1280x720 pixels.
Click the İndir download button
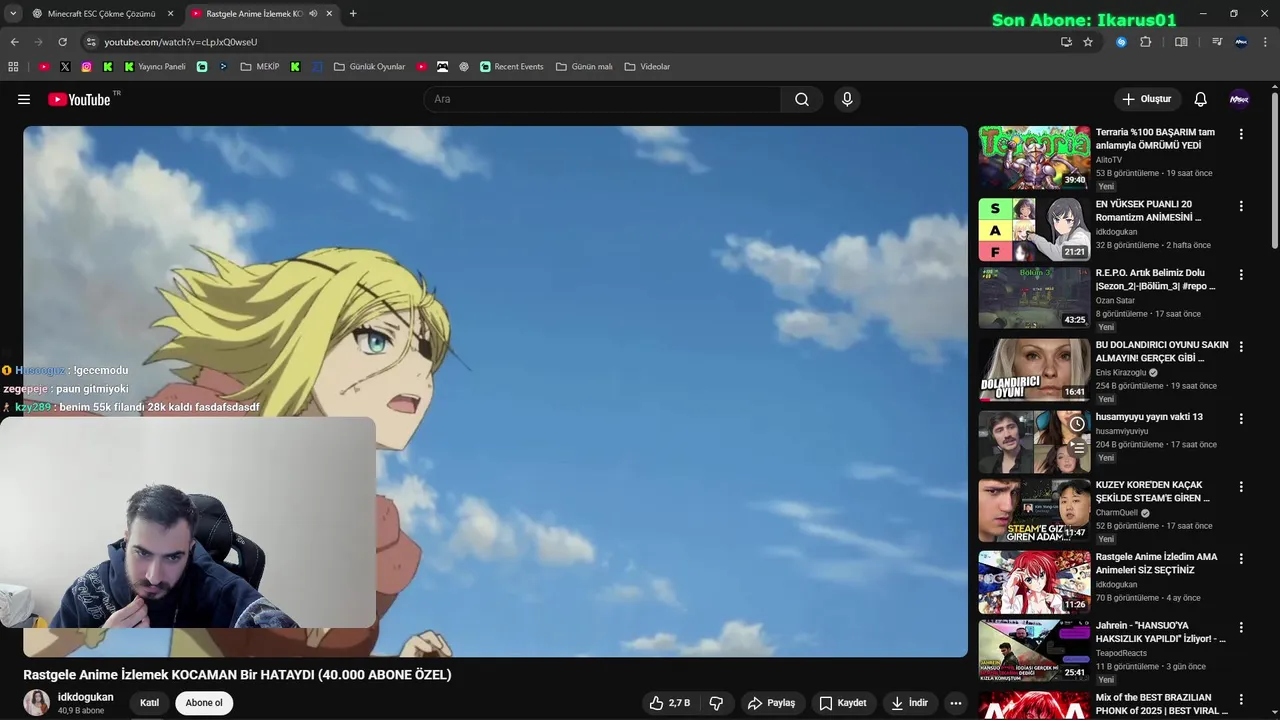click(x=910, y=703)
